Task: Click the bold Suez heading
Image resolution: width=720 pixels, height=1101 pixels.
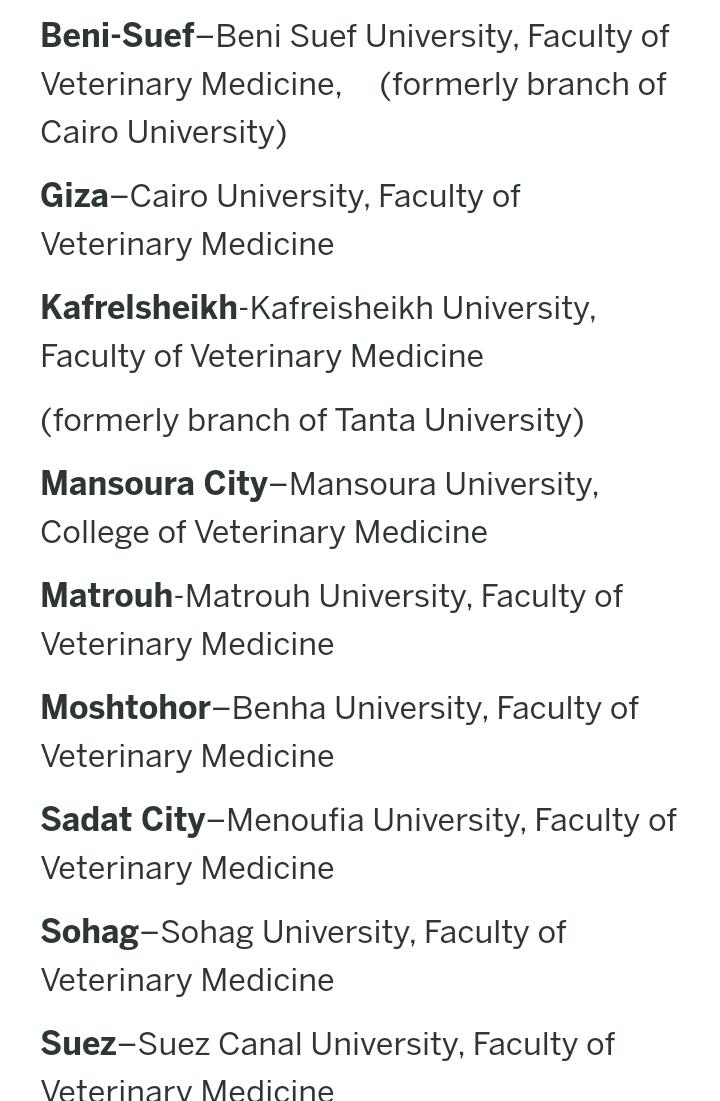Action: [78, 1044]
